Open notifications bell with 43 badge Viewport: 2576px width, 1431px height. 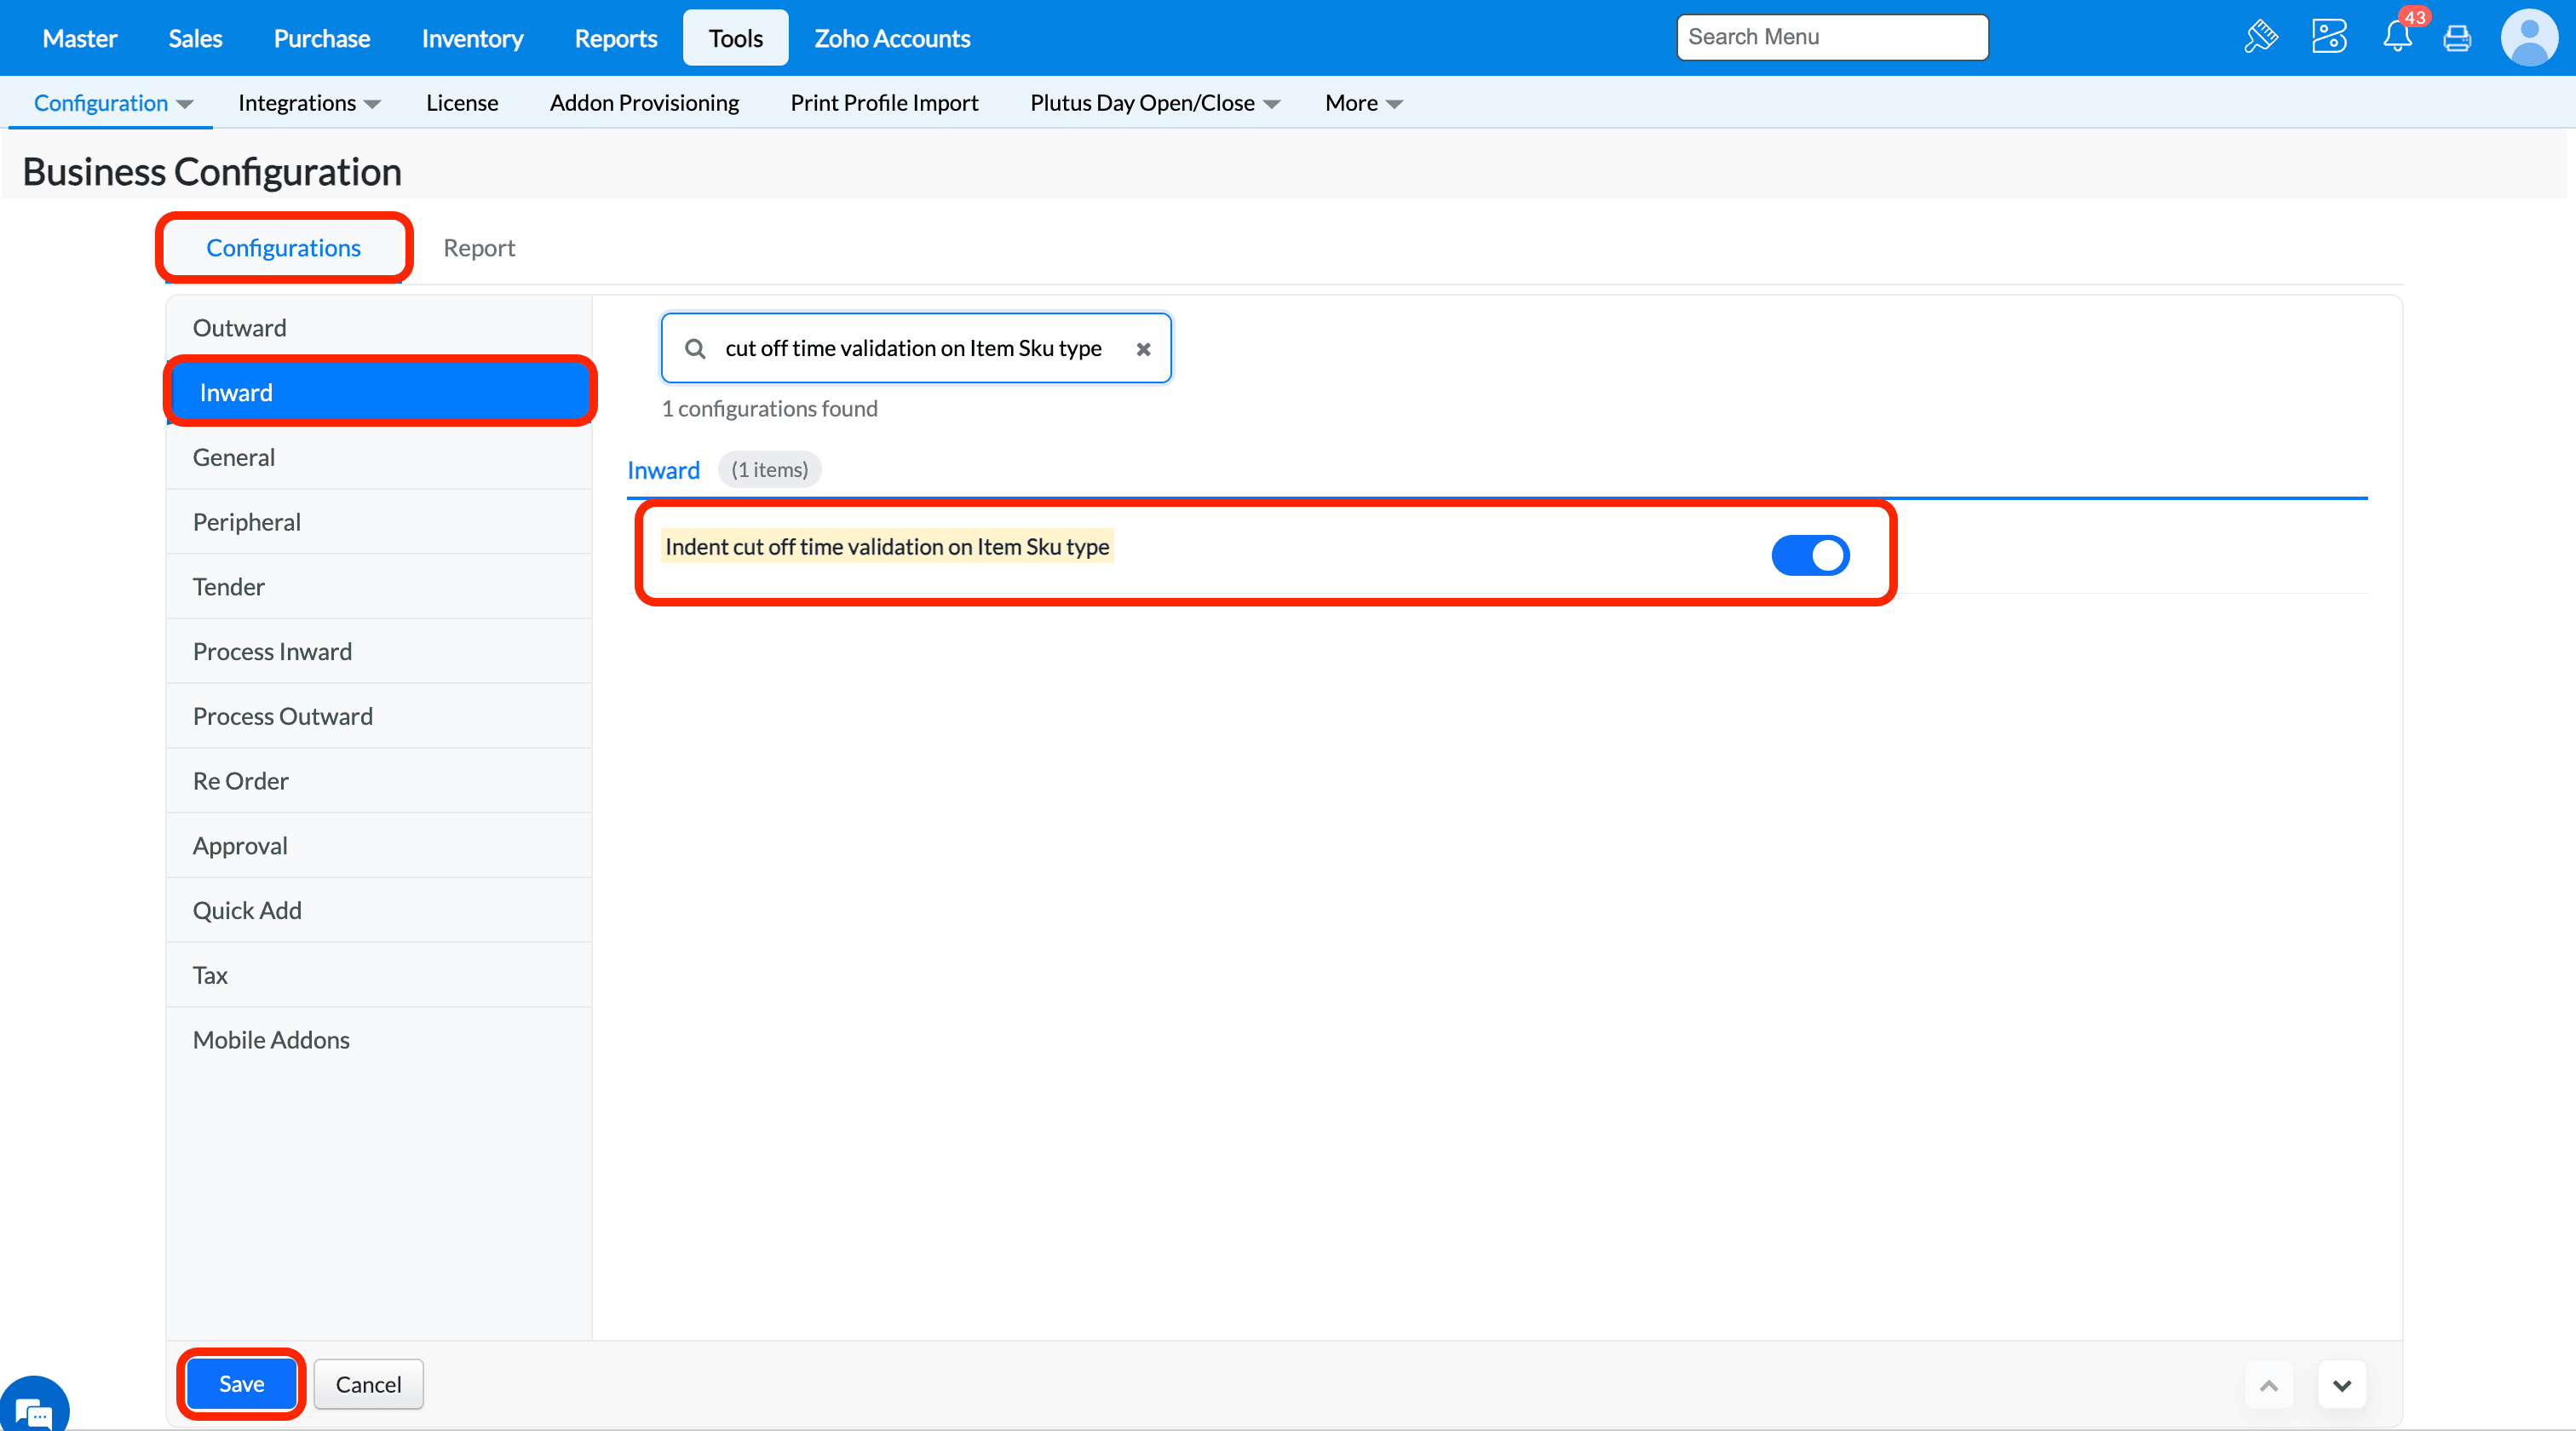tap(2397, 37)
